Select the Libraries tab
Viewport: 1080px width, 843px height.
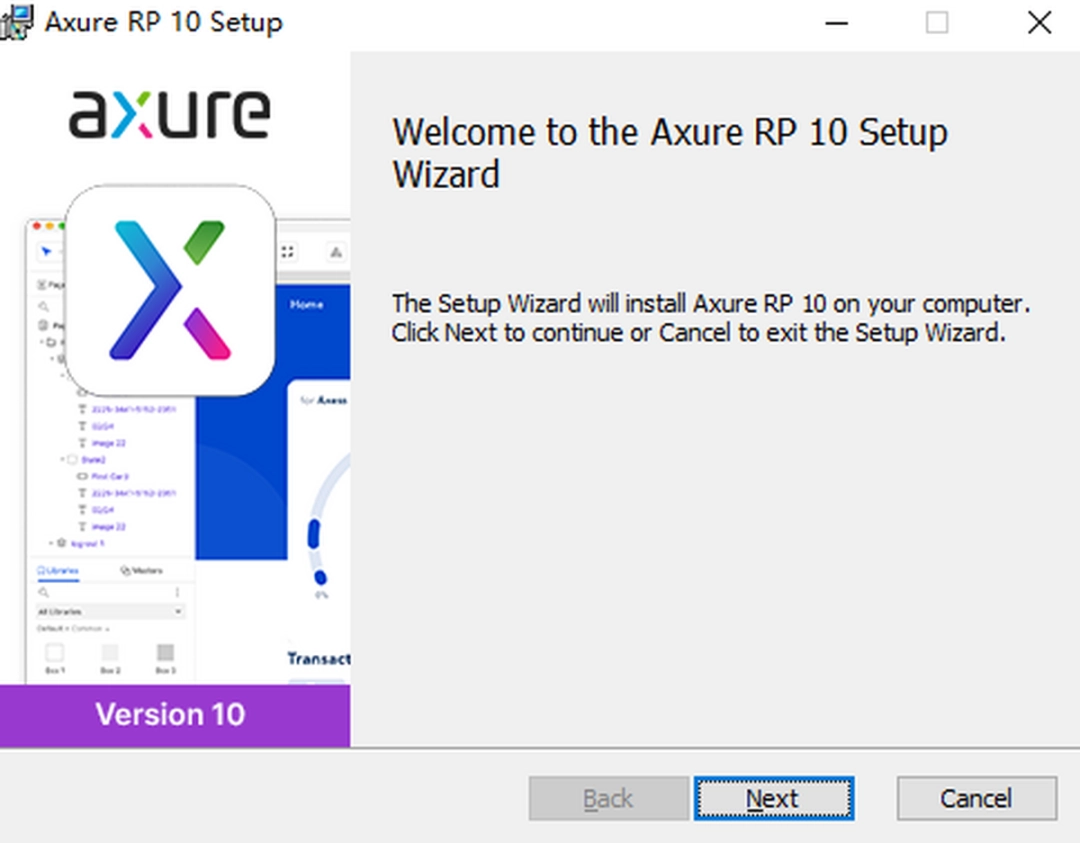57,571
